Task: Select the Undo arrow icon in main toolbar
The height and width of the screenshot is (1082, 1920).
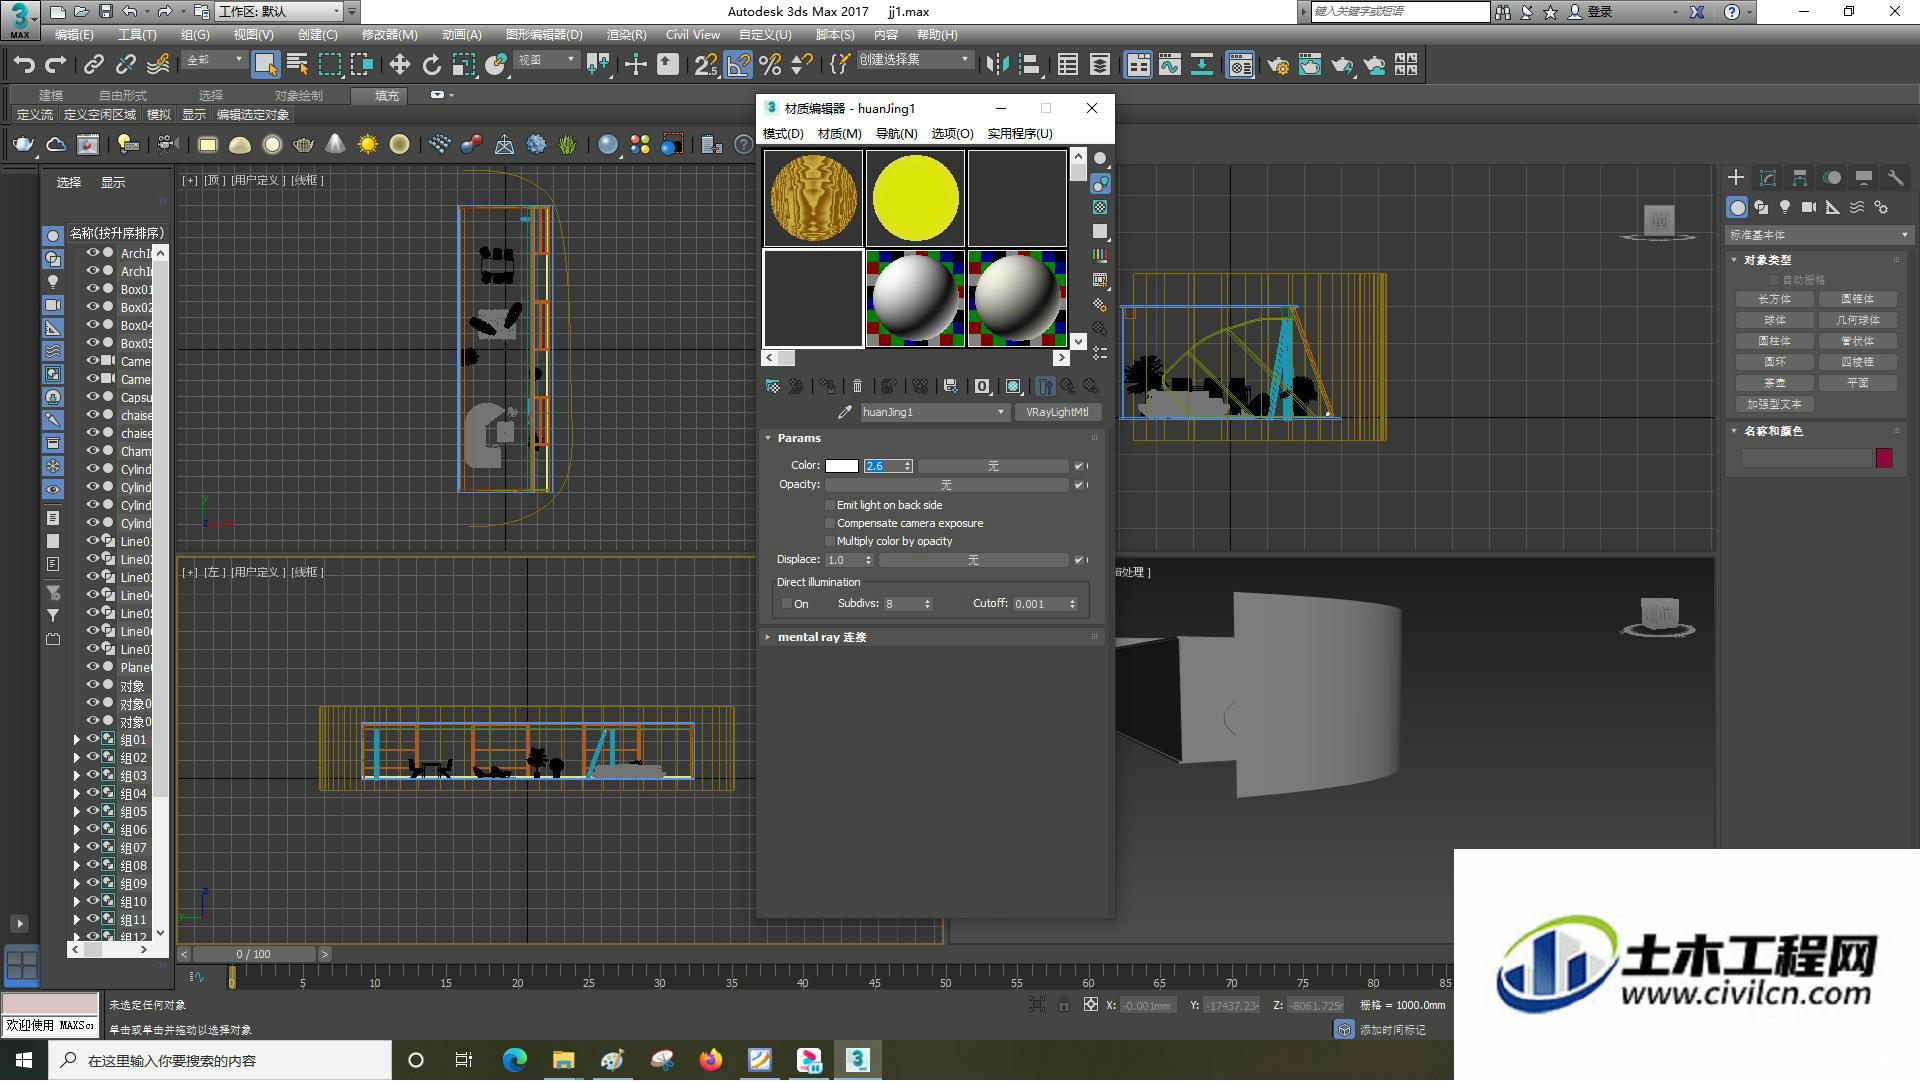Action: tap(24, 65)
